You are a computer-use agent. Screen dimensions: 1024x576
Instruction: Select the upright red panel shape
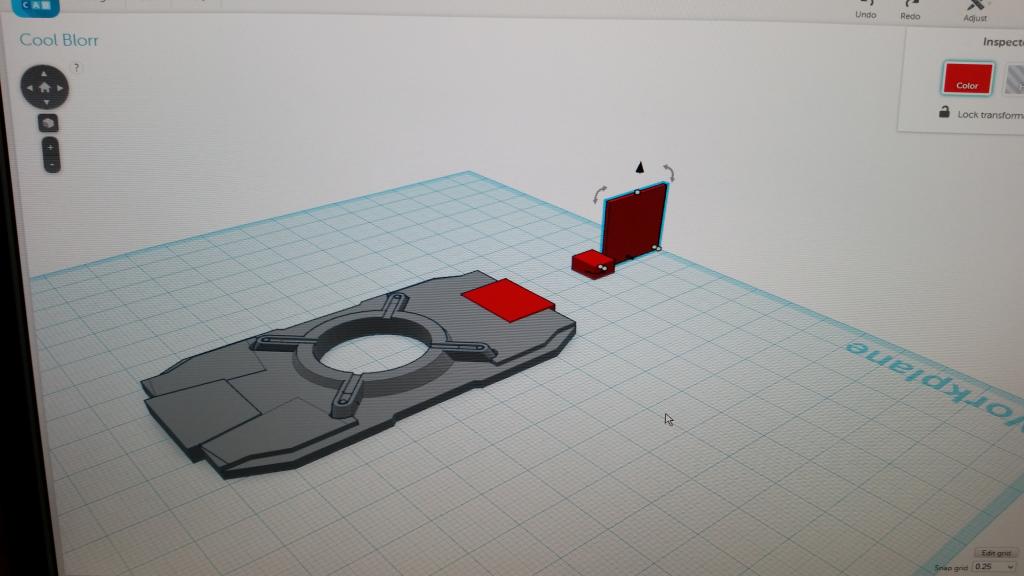pyautogui.click(x=633, y=223)
